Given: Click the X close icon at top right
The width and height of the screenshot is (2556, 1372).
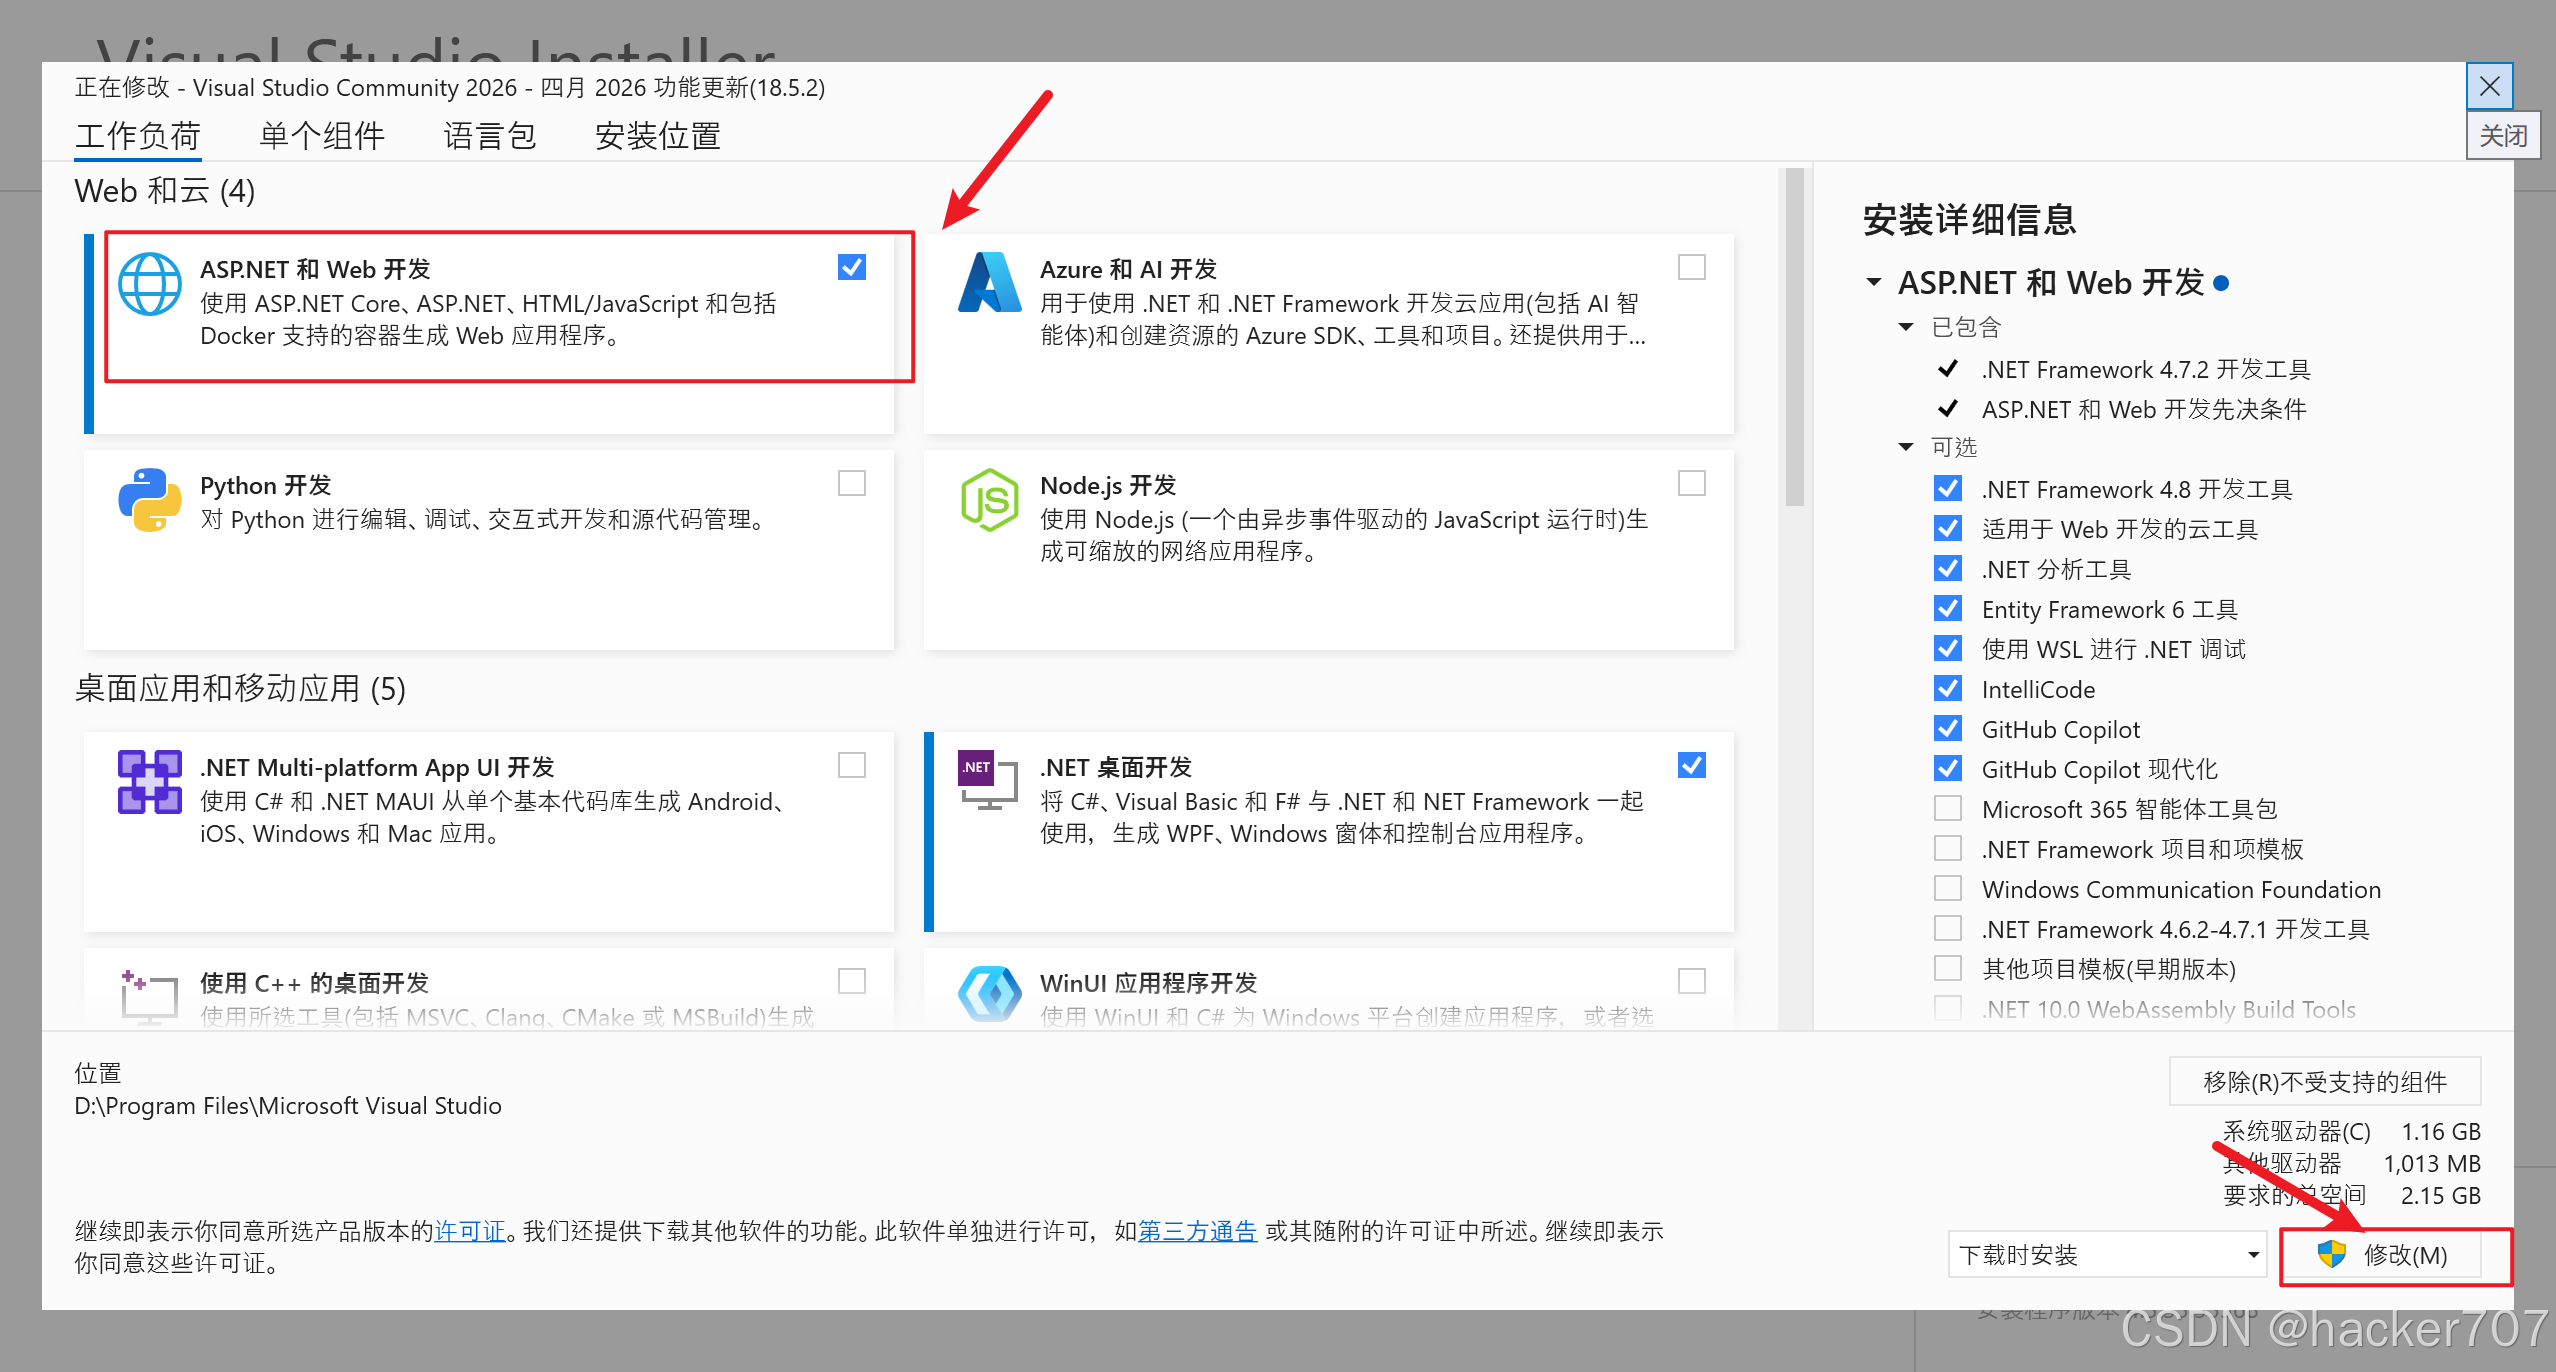Looking at the screenshot, I should (x=2490, y=87).
